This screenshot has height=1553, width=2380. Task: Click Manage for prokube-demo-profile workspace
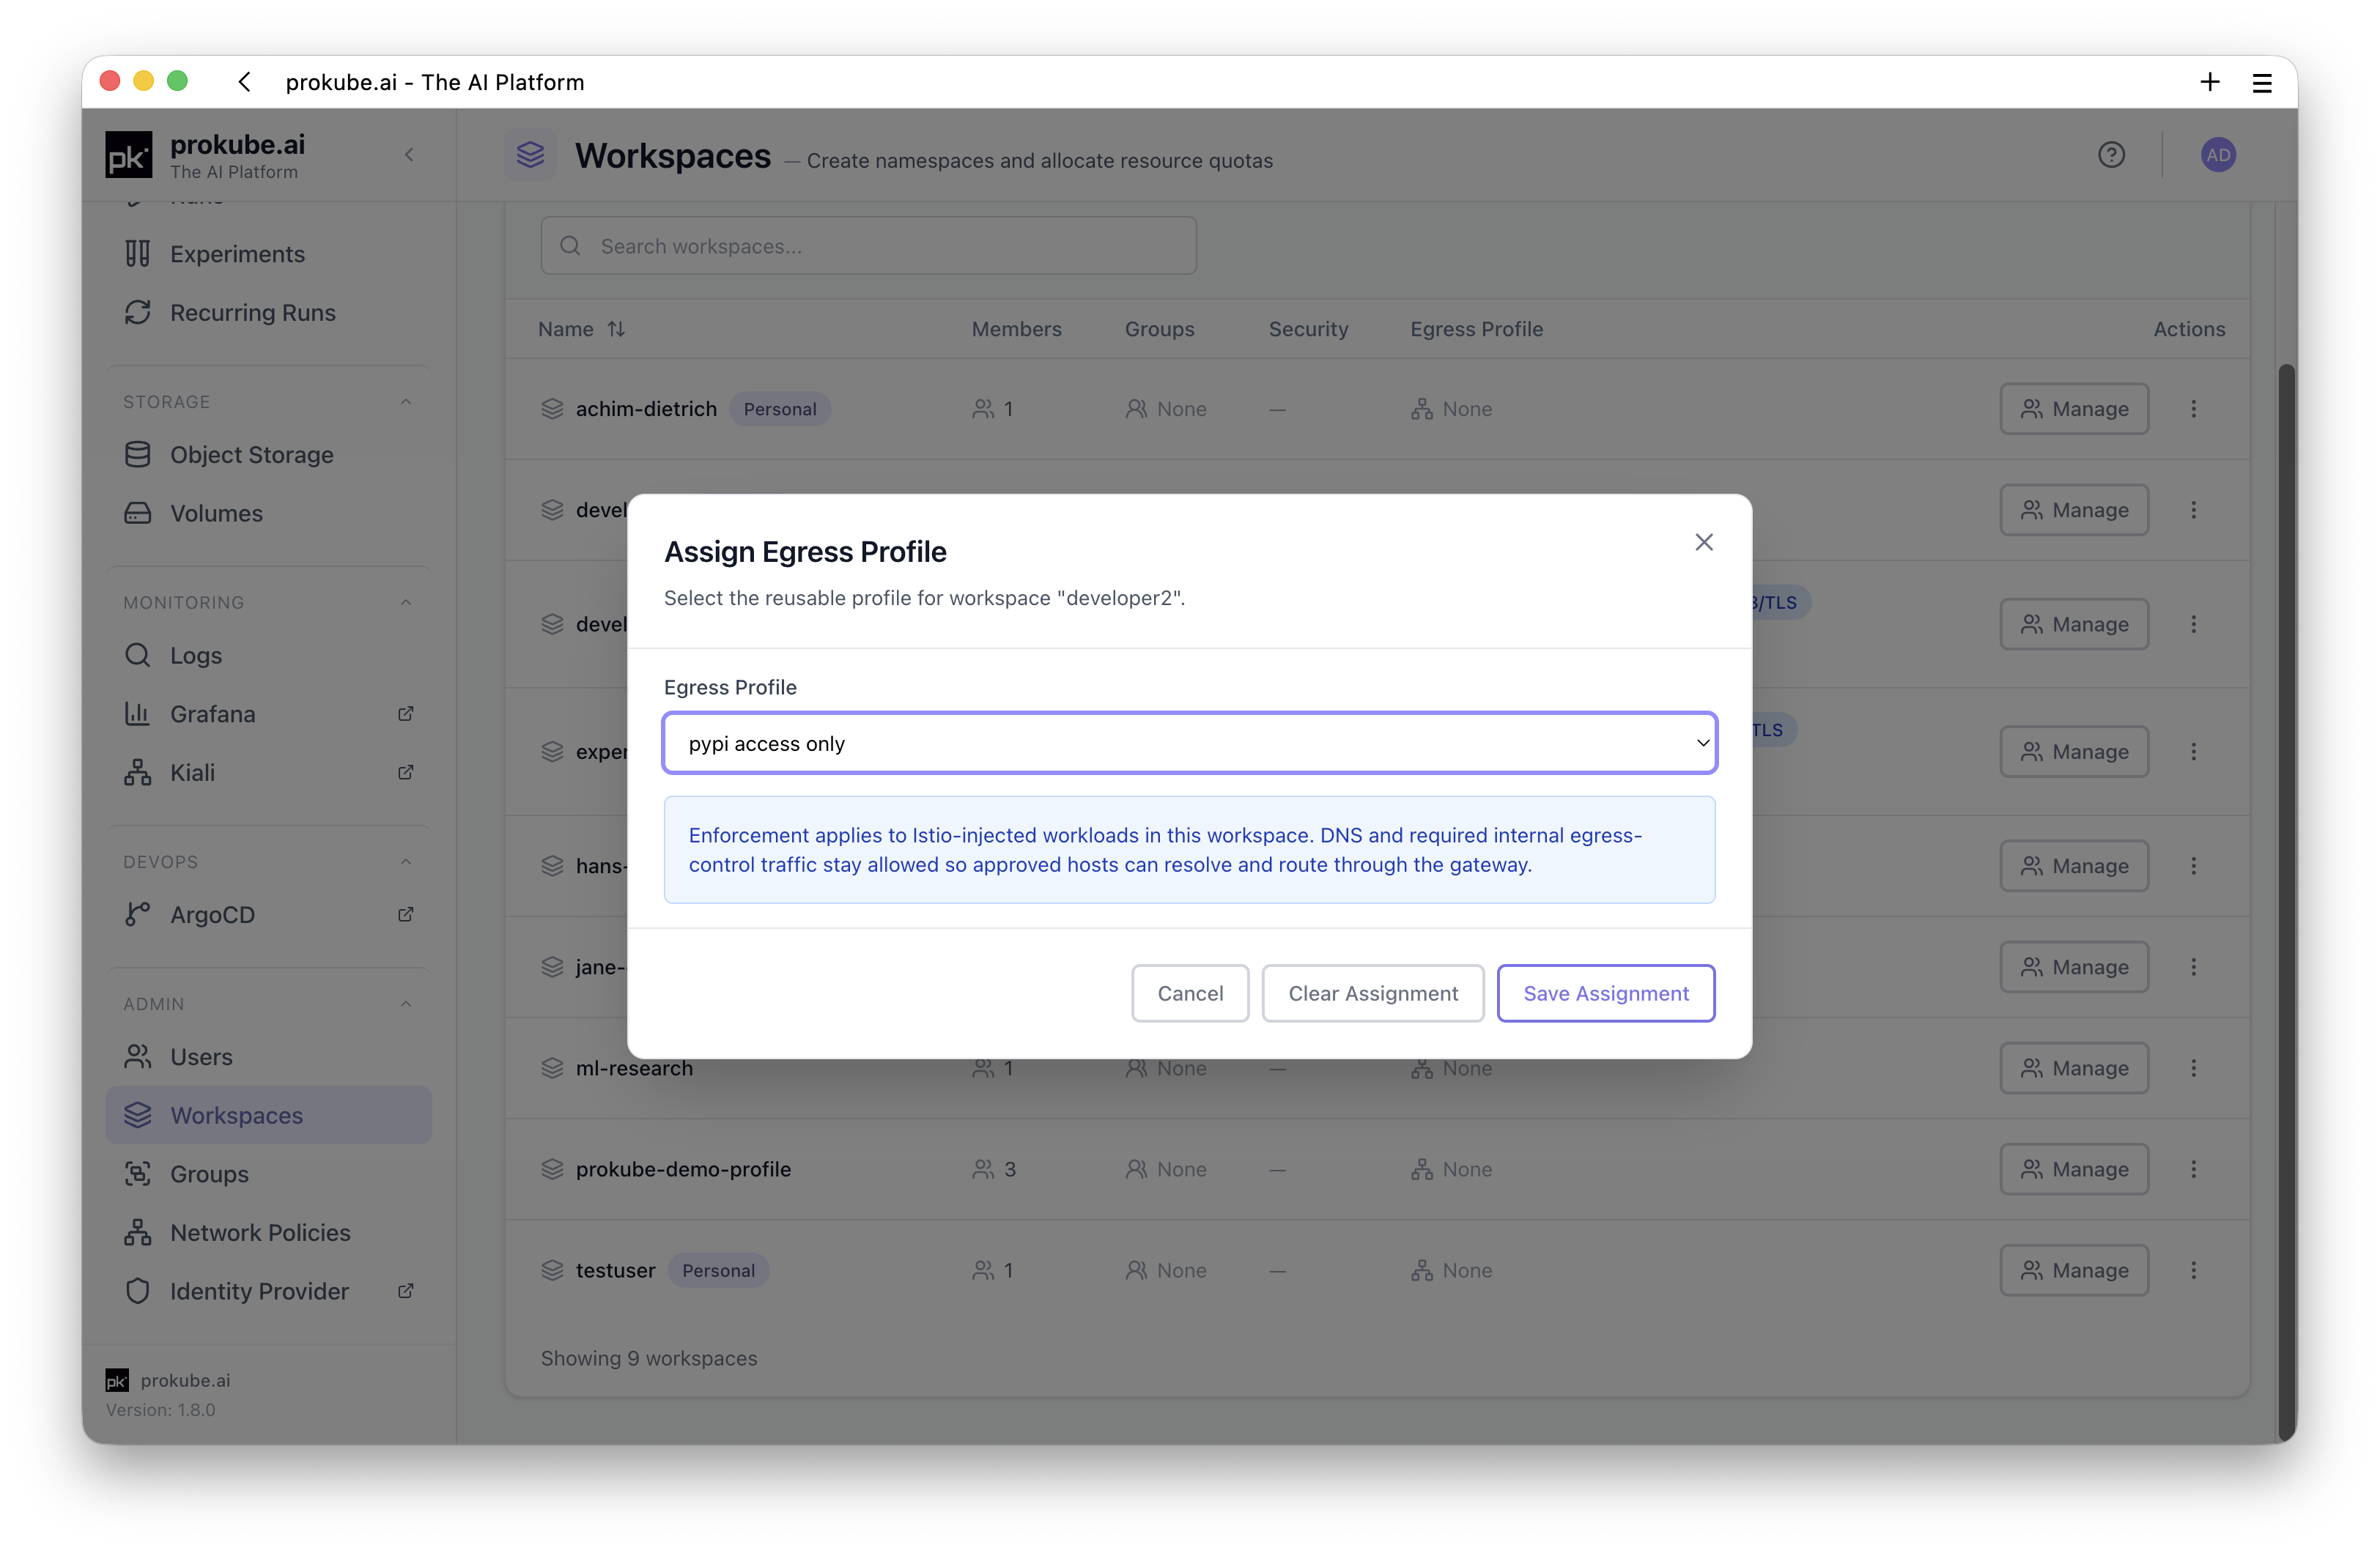[2074, 1169]
